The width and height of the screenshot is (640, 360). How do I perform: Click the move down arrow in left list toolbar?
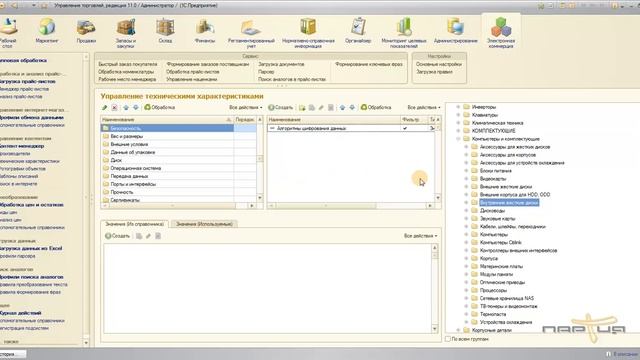tap(136, 107)
